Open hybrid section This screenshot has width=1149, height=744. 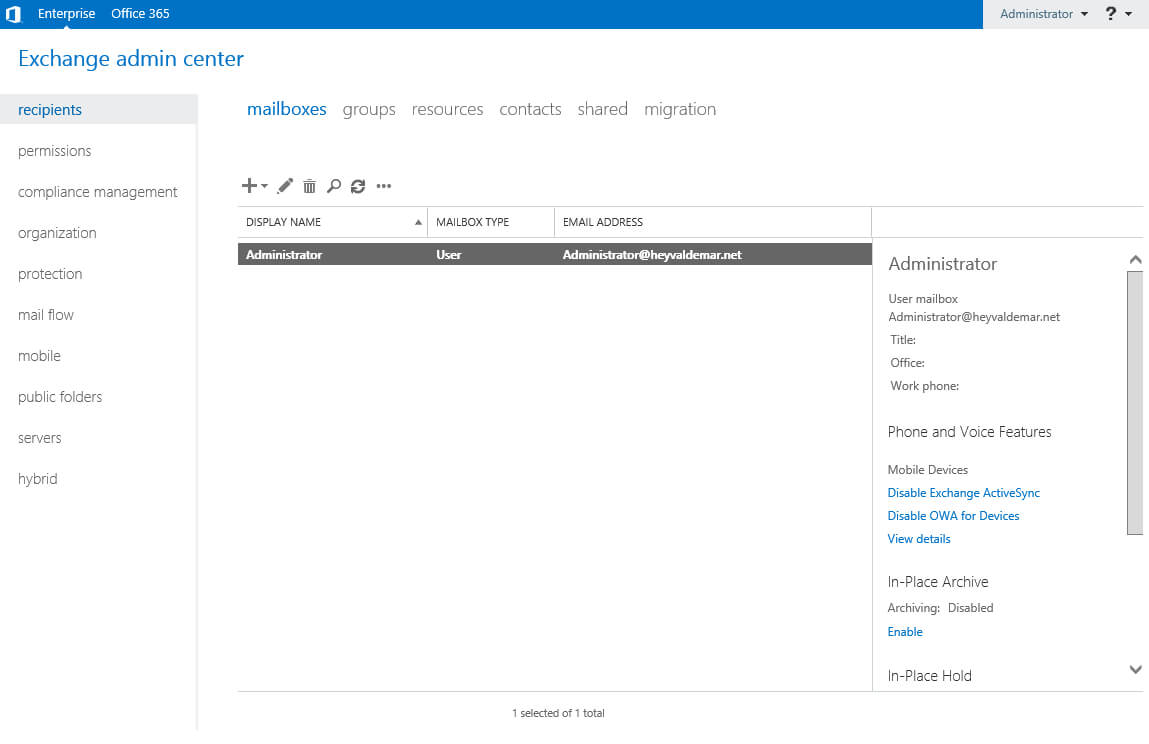pos(37,479)
